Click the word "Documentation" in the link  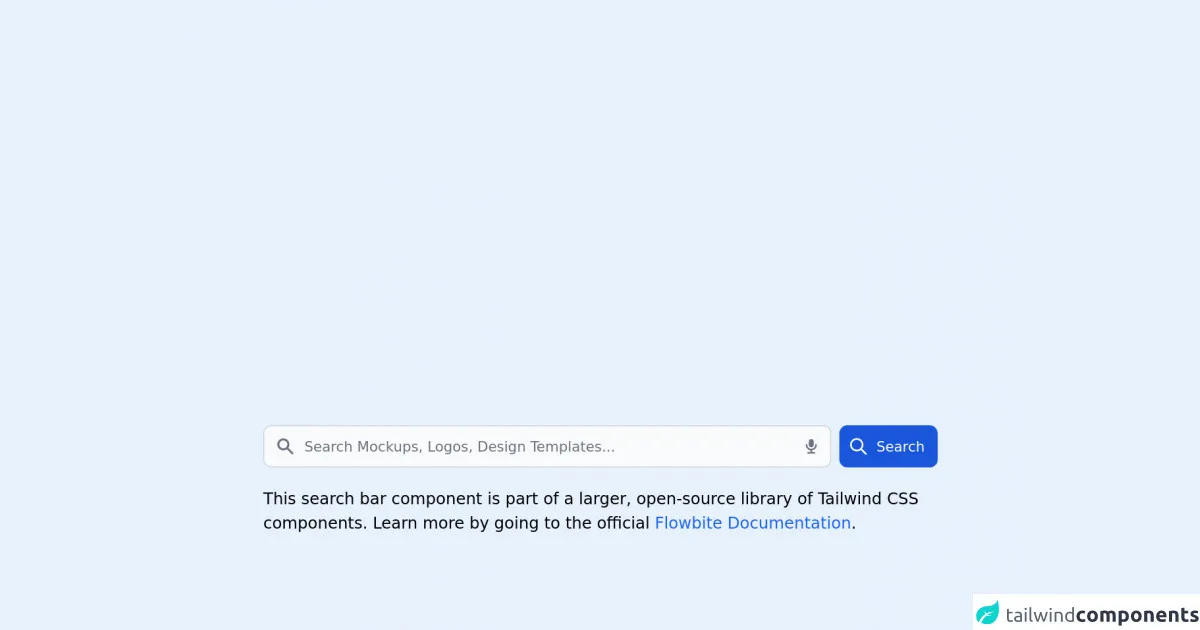[789, 523]
